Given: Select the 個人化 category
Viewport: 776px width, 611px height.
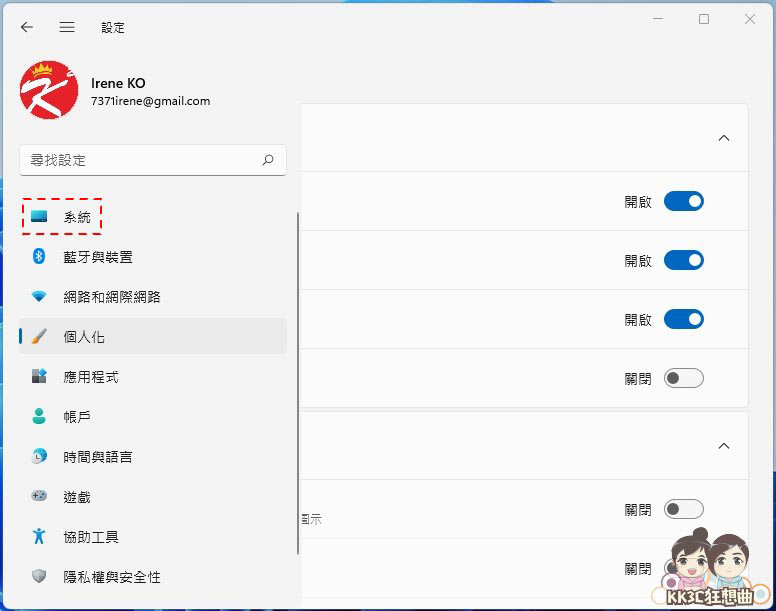Looking at the screenshot, I should (x=153, y=336).
